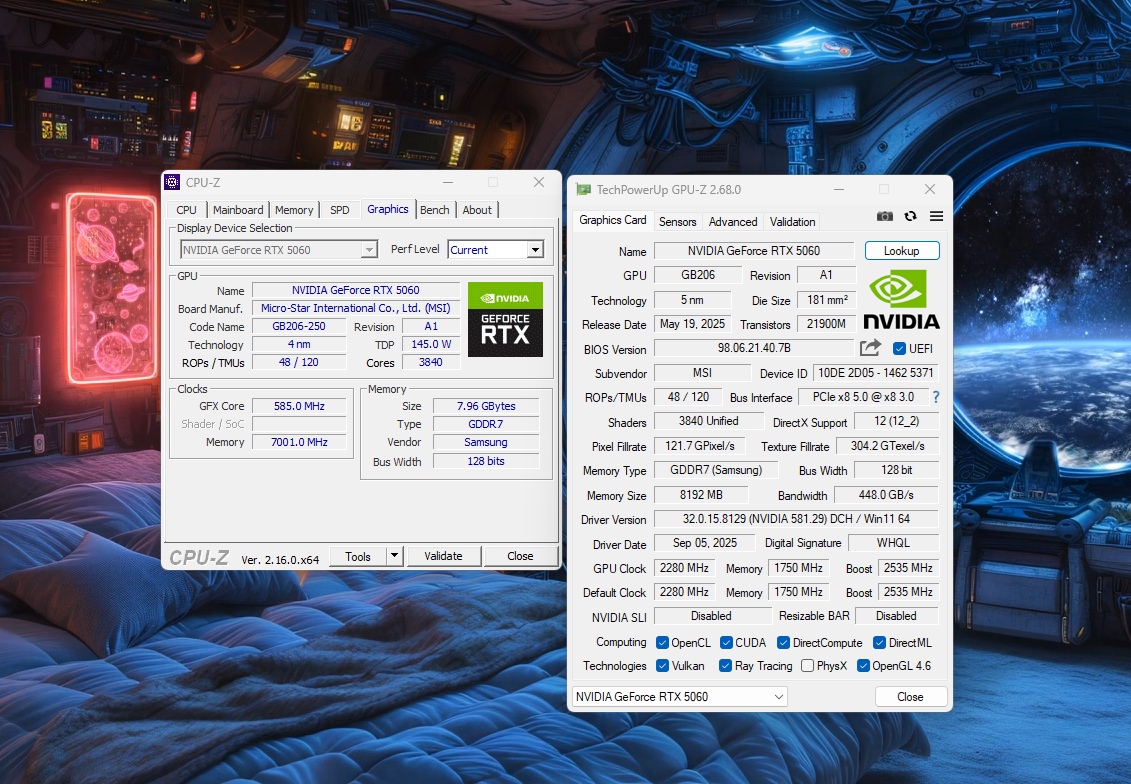The width and height of the screenshot is (1131, 784).
Task: Expand the Tools dropdown arrow
Action: pos(394,556)
